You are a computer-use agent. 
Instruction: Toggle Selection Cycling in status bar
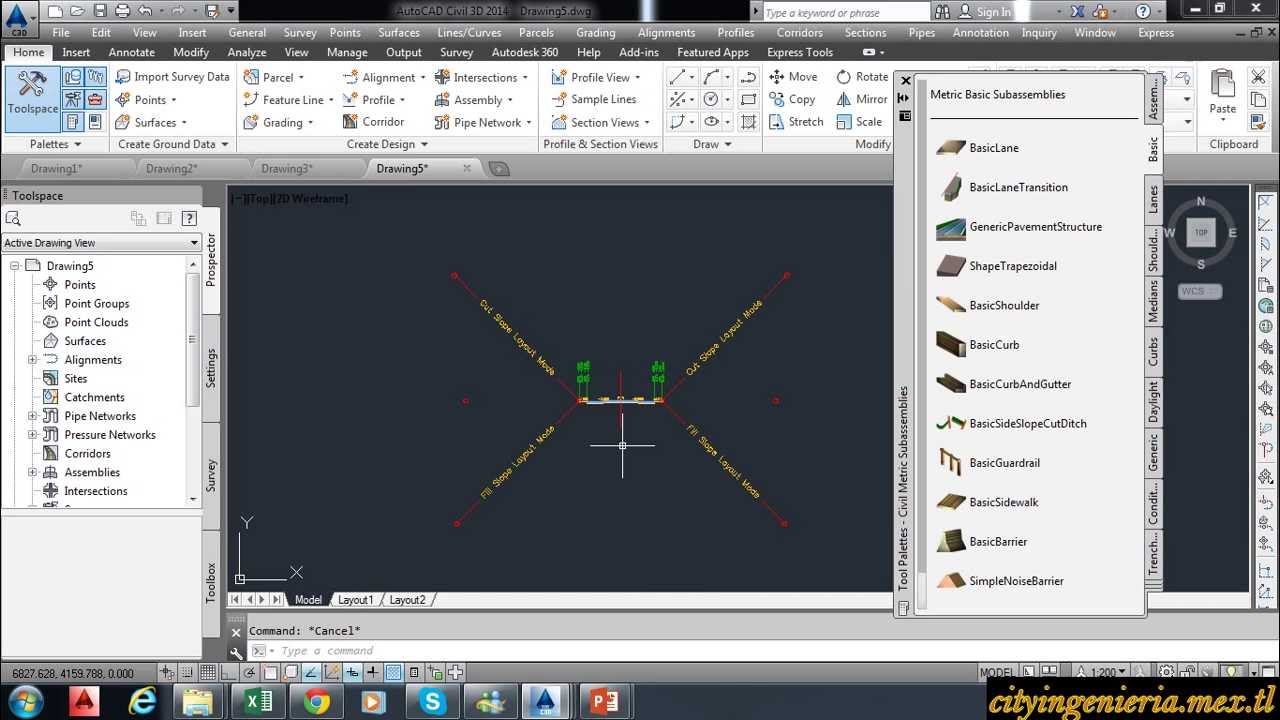434,673
